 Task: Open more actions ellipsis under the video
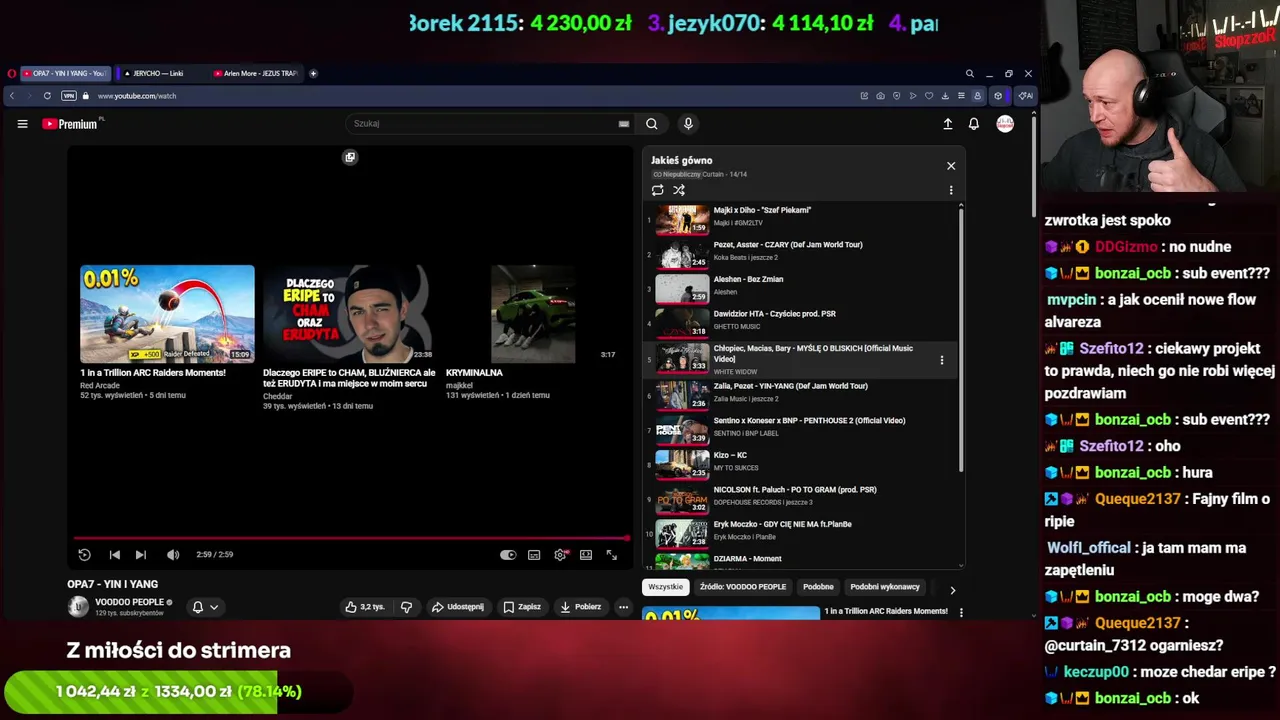point(623,607)
